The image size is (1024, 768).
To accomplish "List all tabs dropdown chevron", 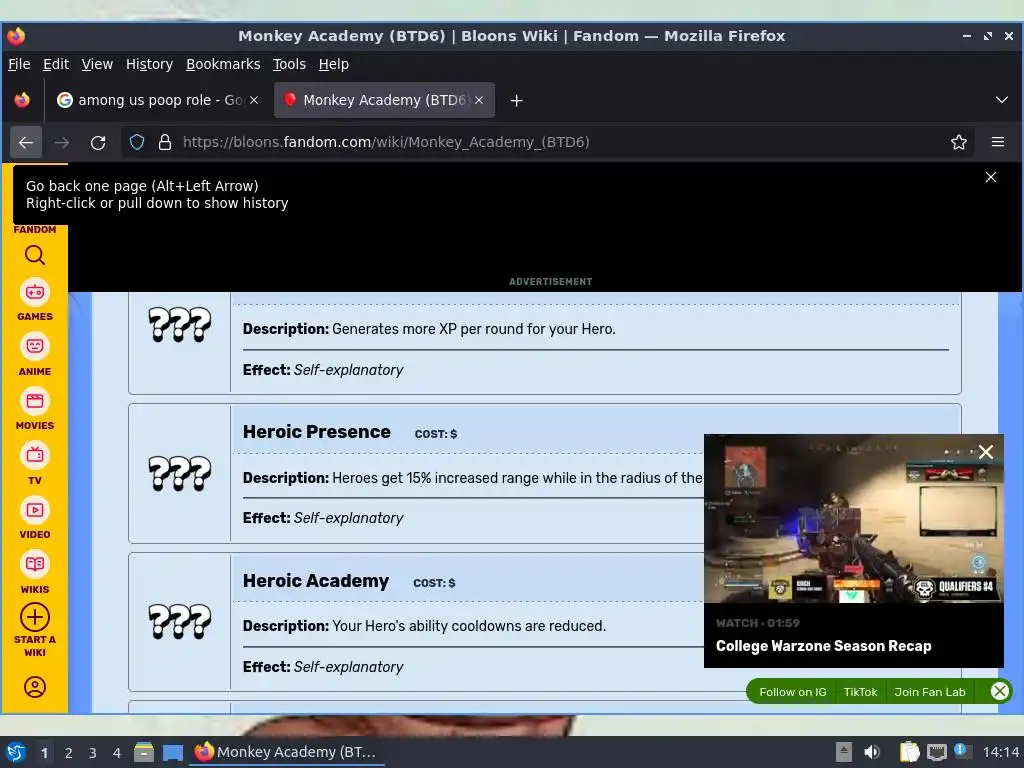I will tap(1001, 100).
